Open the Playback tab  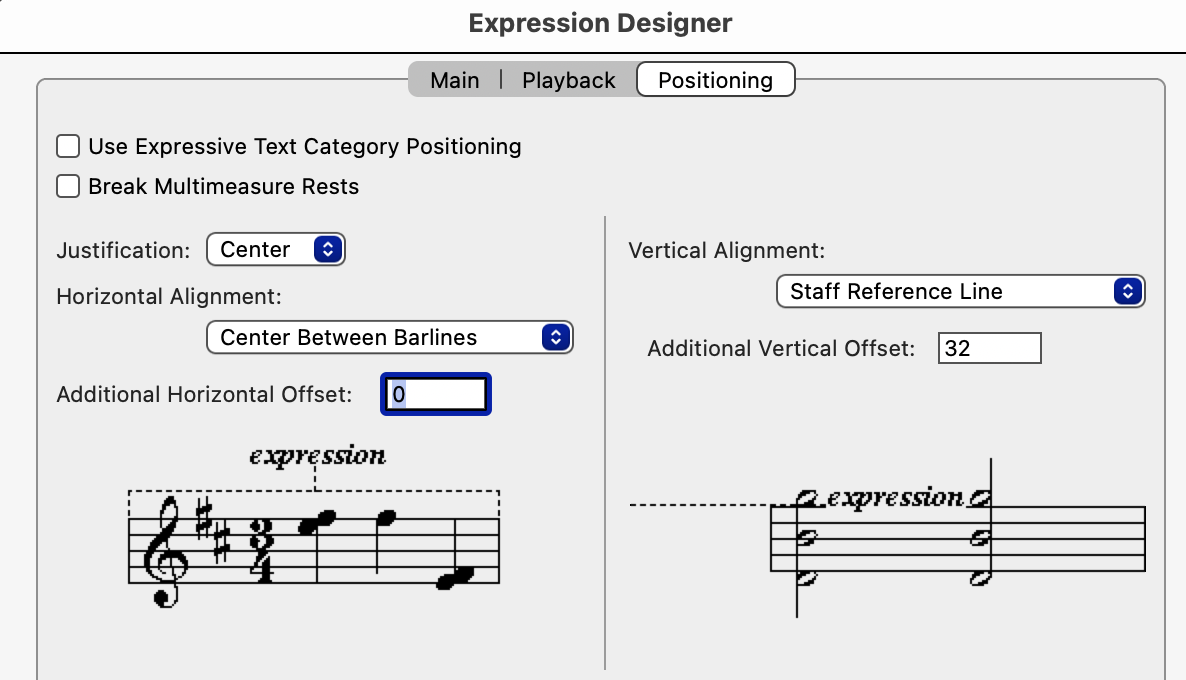click(x=568, y=80)
